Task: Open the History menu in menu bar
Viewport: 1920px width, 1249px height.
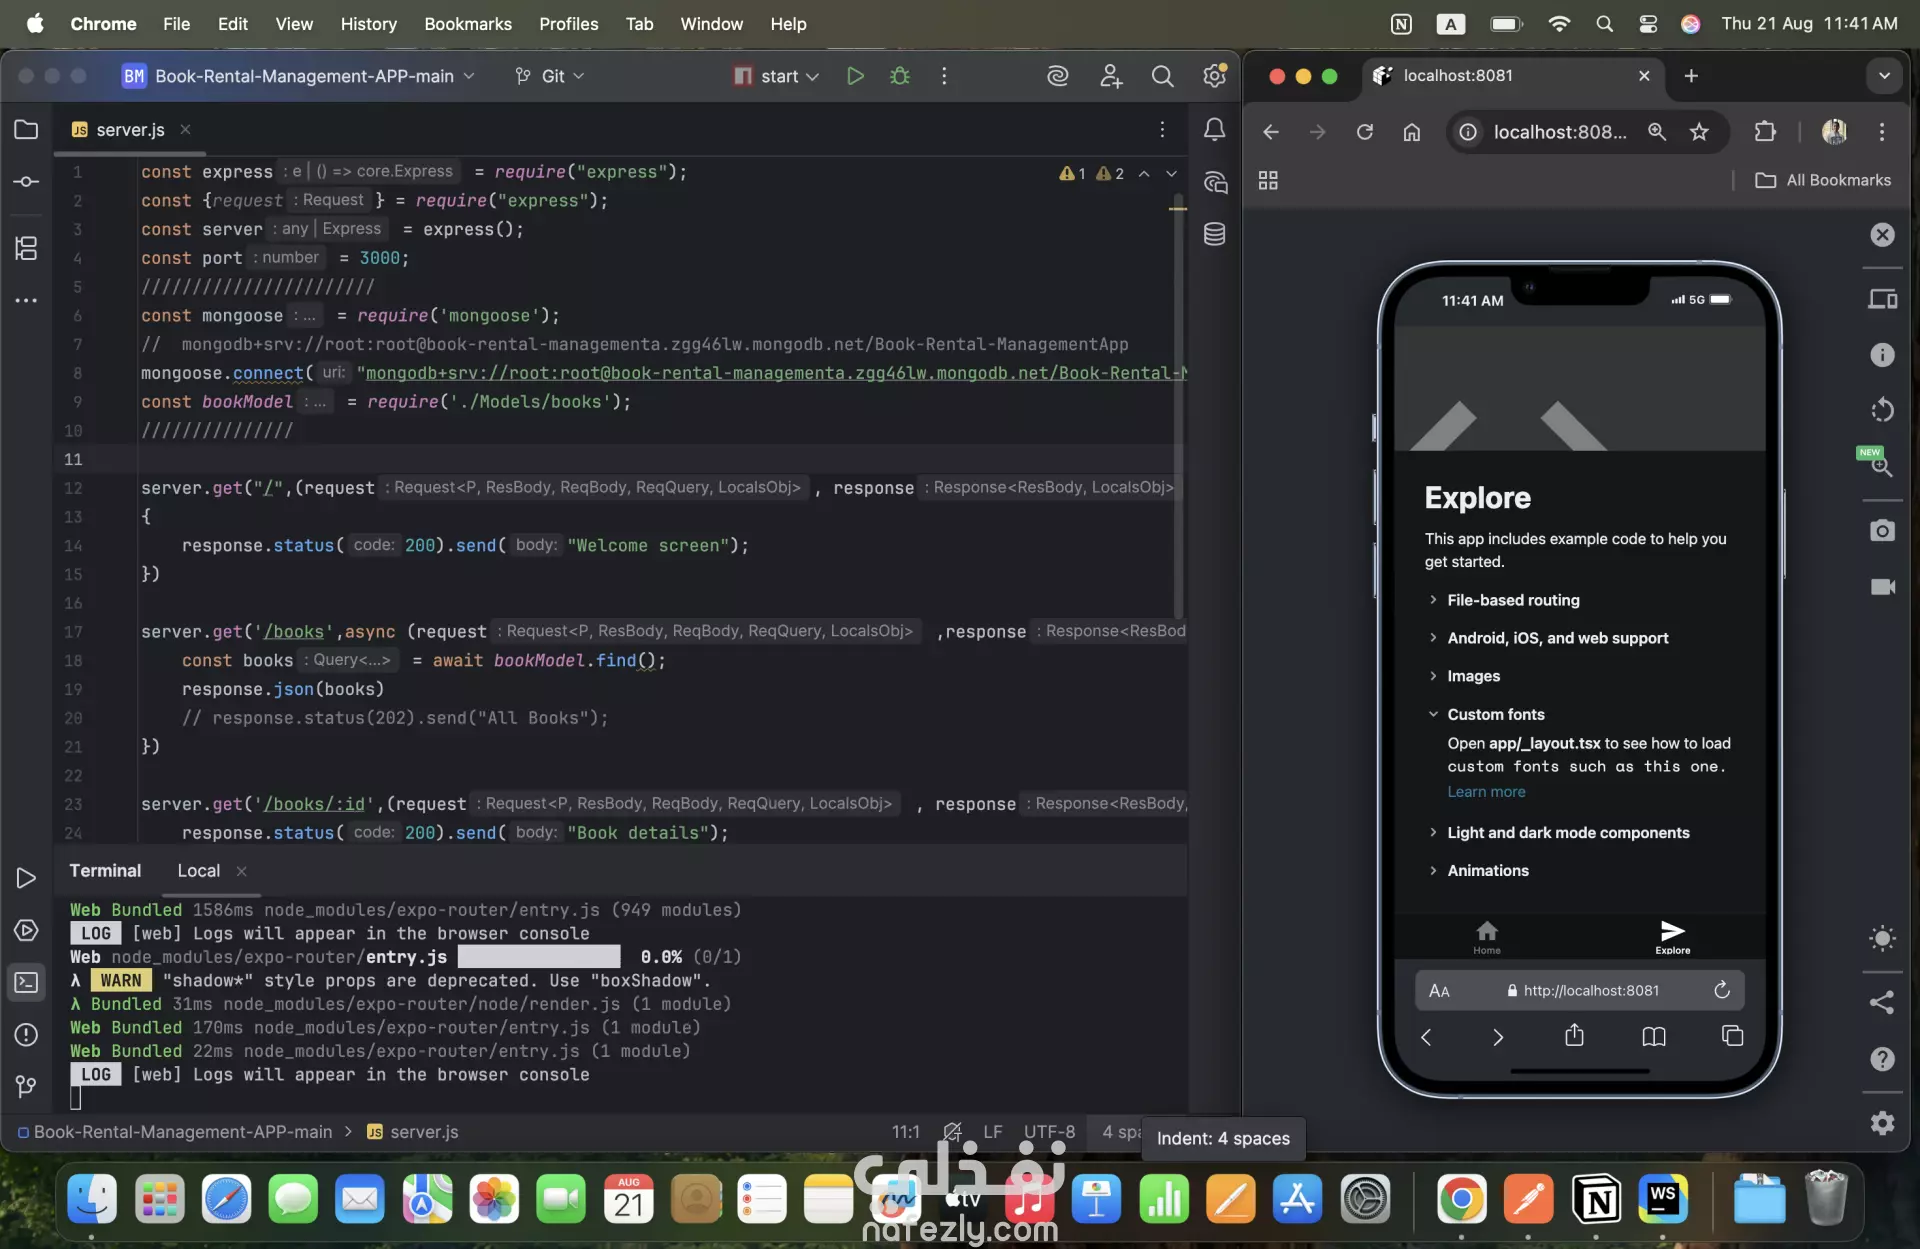Action: 368,23
